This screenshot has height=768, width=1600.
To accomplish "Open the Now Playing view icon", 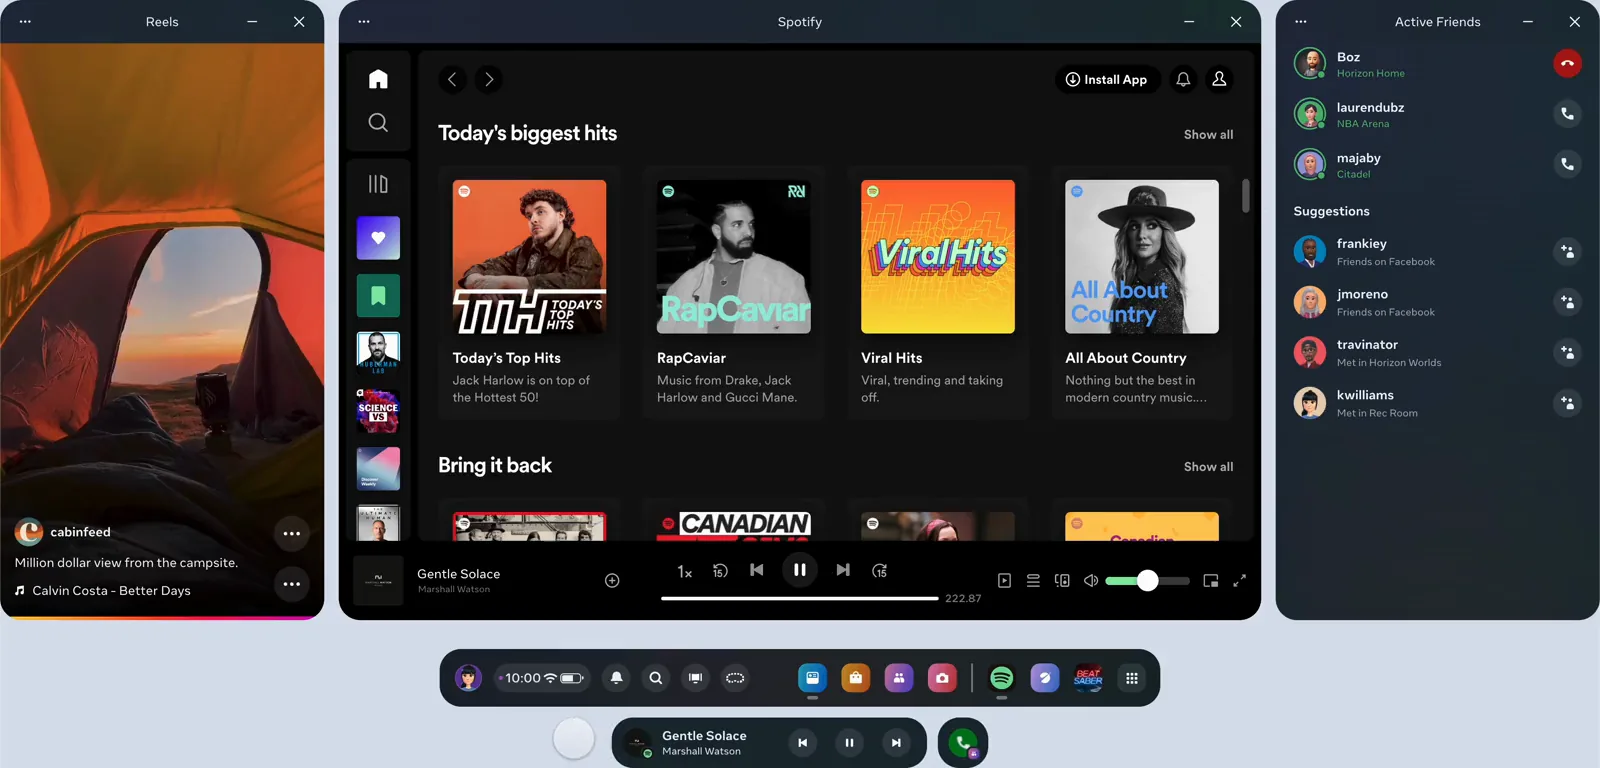I will coord(1004,580).
